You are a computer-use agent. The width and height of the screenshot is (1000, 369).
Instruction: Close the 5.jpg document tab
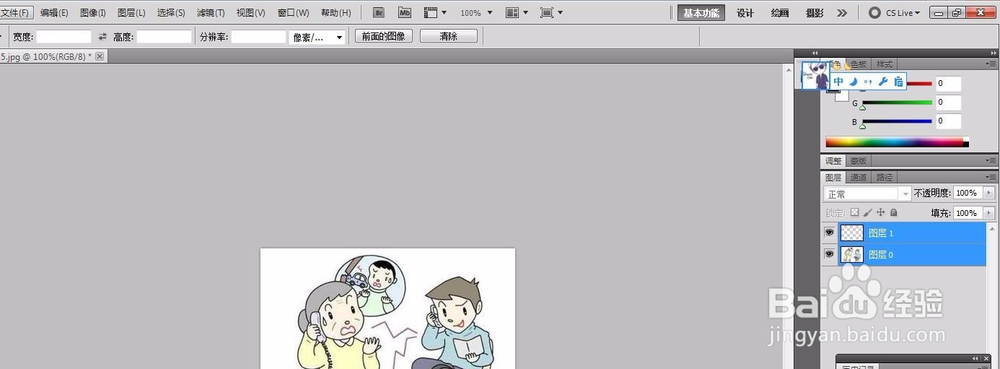pos(99,57)
